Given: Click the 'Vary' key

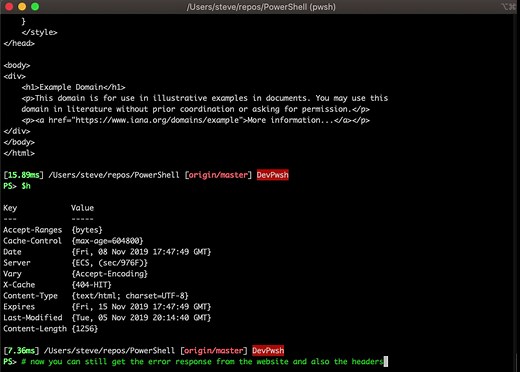Looking at the screenshot, I should pyautogui.click(x=12, y=274).
